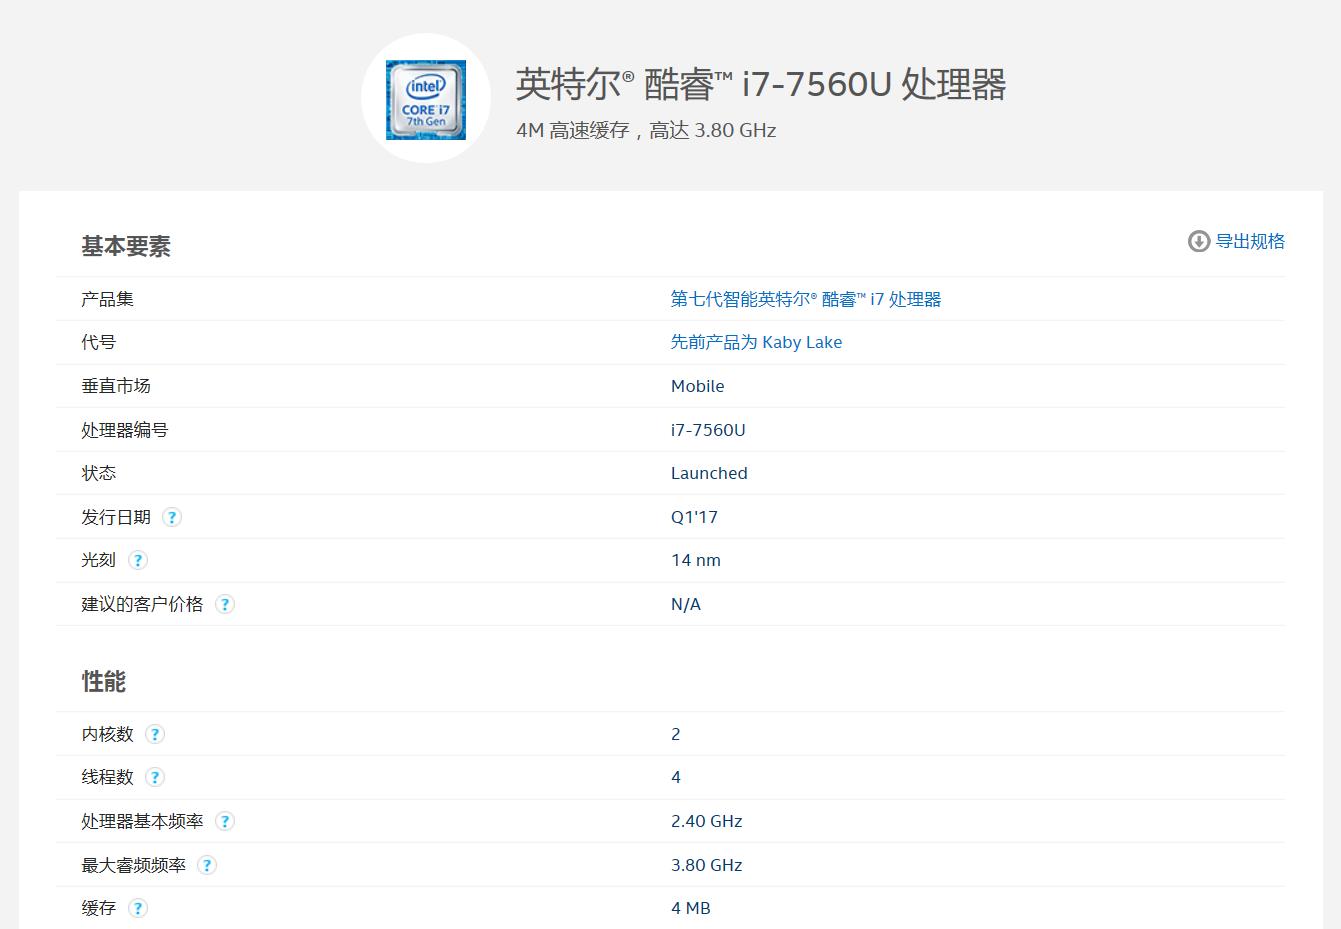Screen dimensions: 1341x929
Task: Show help for 光刻
Action: point(138,560)
